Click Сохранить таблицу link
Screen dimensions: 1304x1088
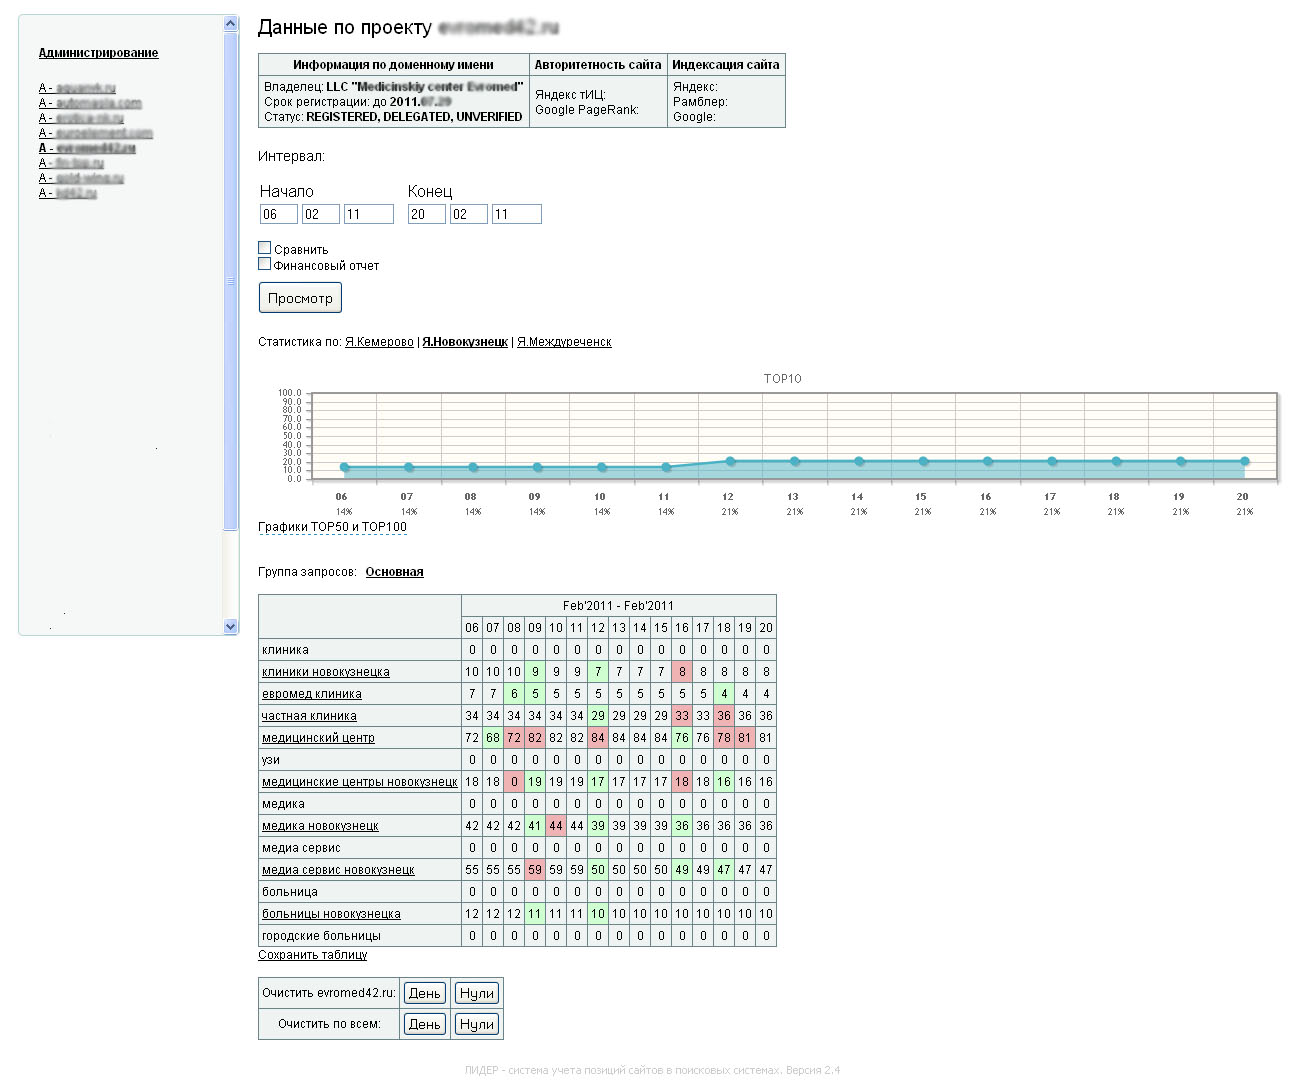[x=312, y=955]
